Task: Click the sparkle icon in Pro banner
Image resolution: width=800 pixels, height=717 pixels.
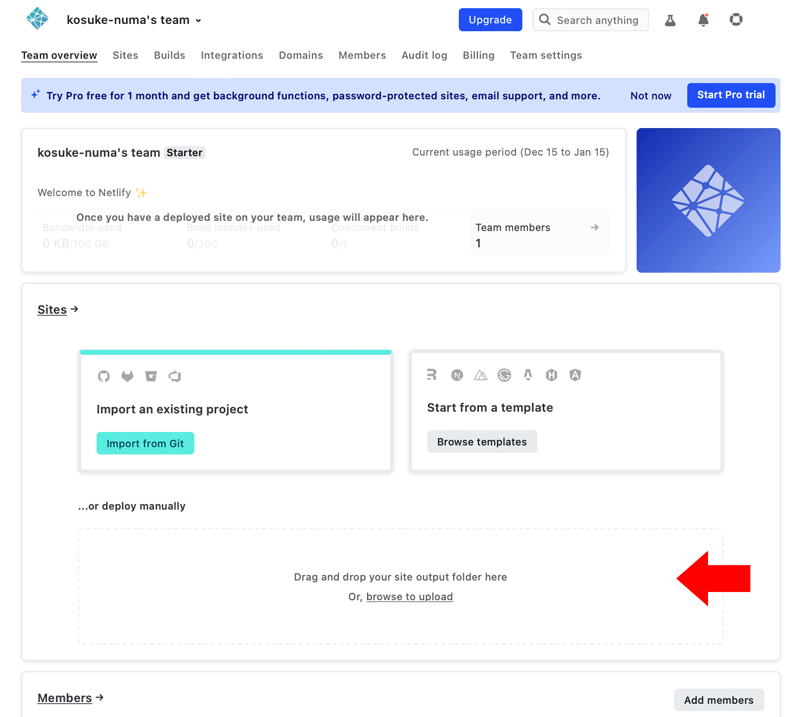Action: point(35,94)
